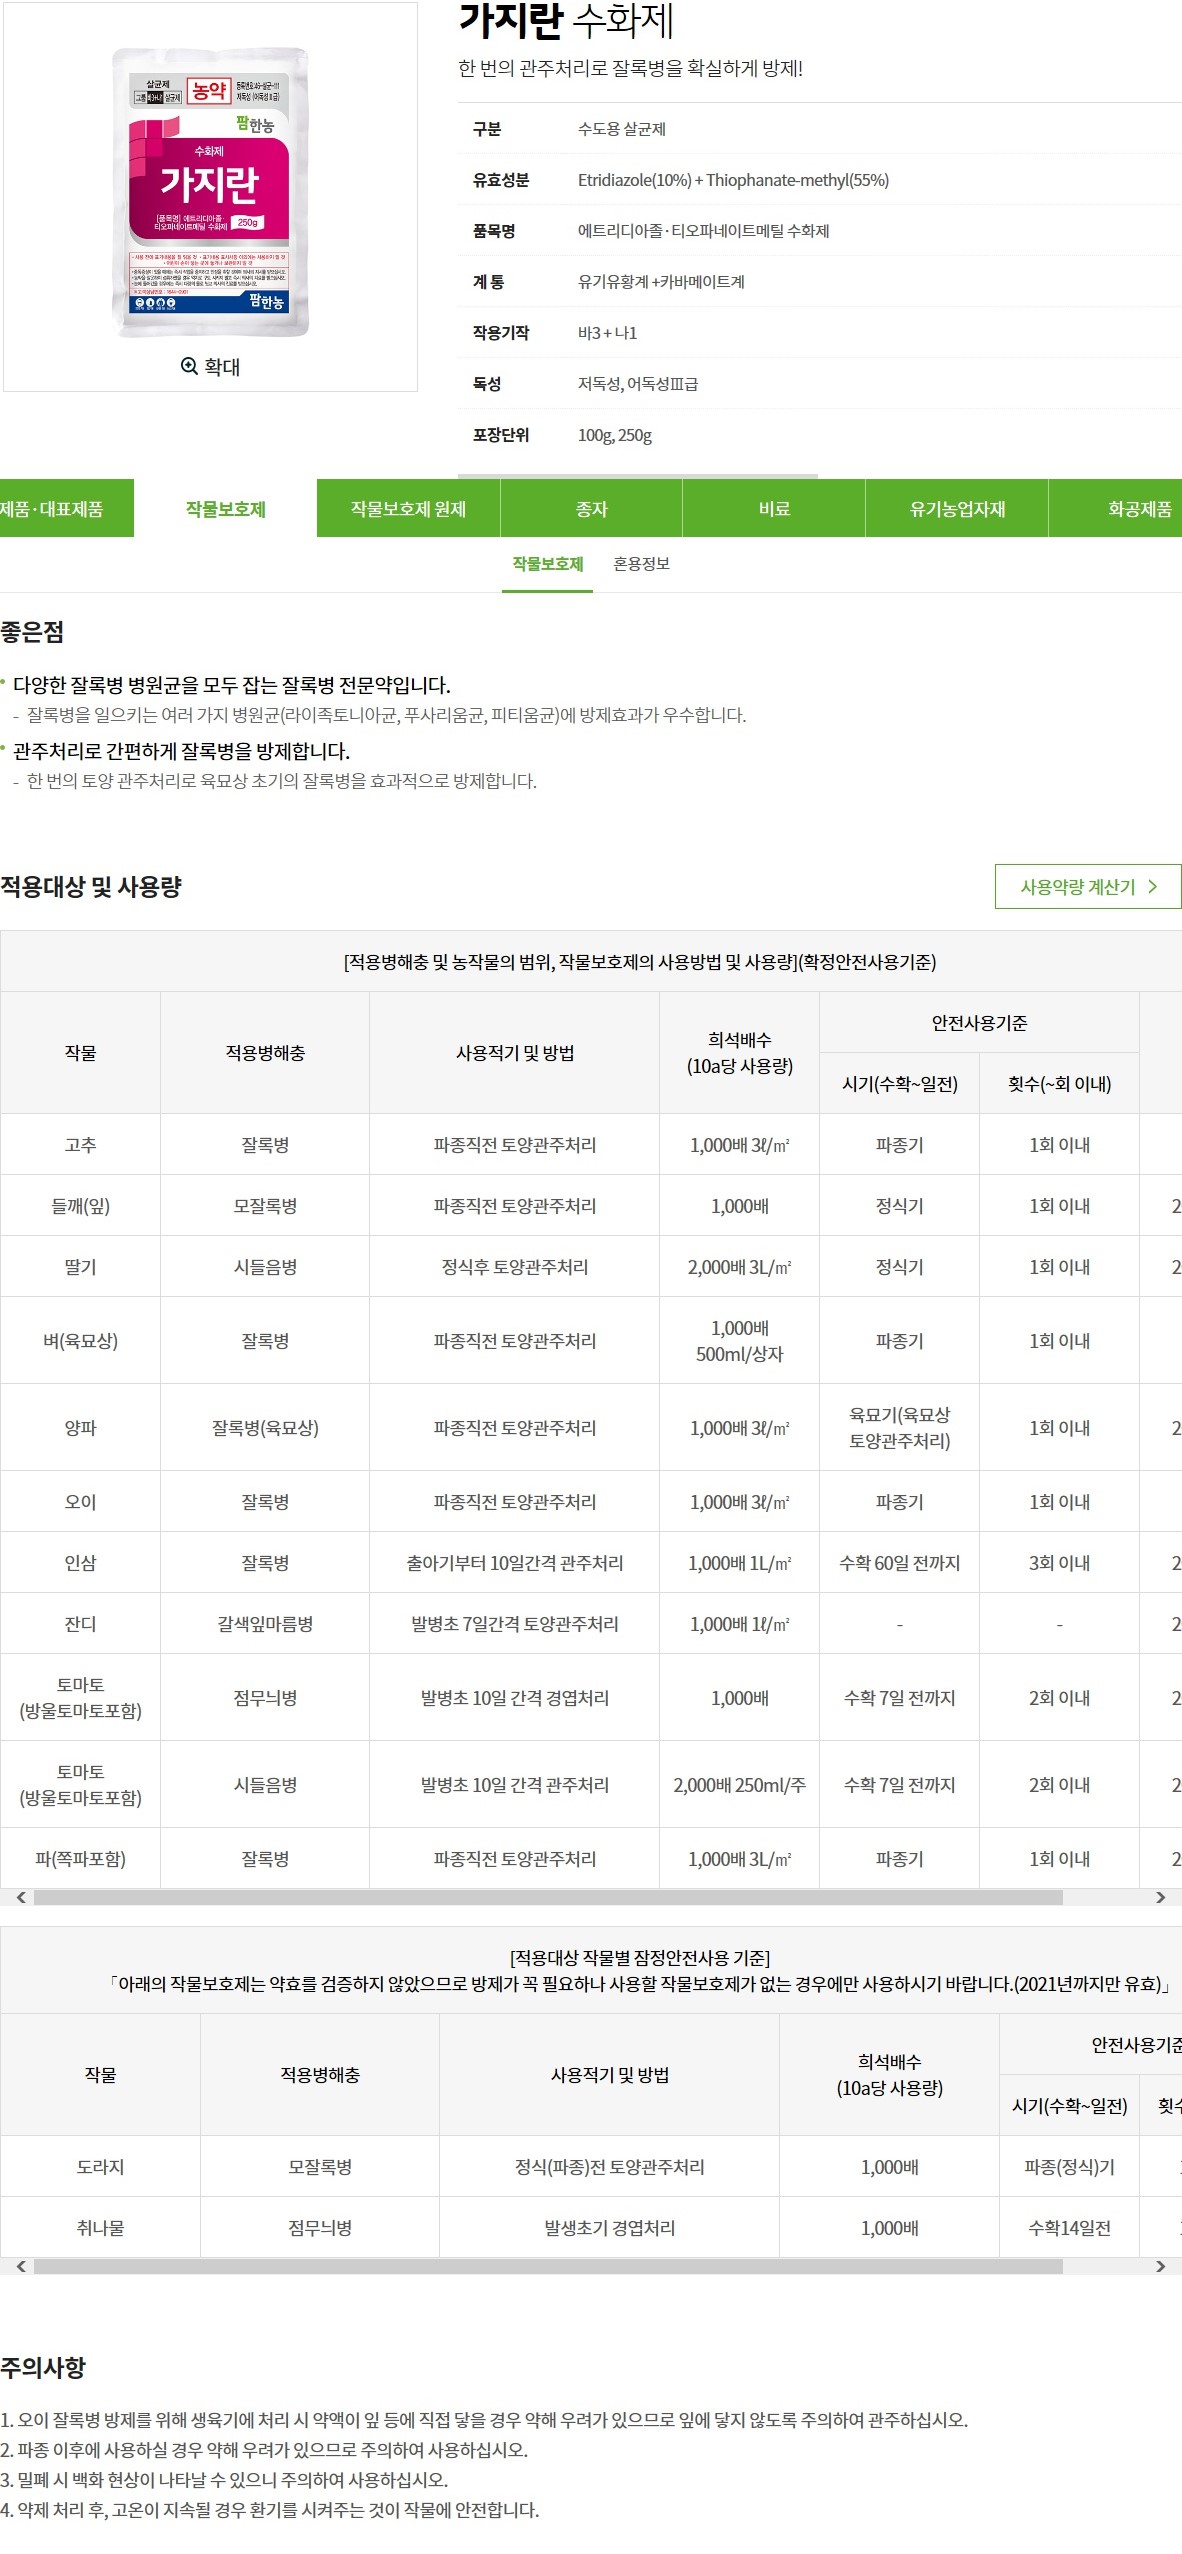Click the 안전사용기준 header in first table
Screen dimensions: 1182x2554
[x=979, y=1023]
